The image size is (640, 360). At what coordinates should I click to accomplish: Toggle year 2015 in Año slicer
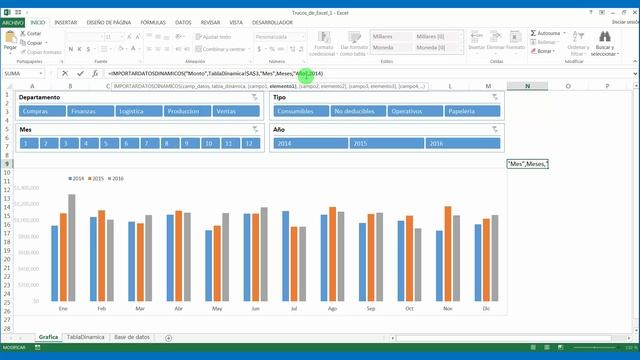pyautogui.click(x=387, y=143)
